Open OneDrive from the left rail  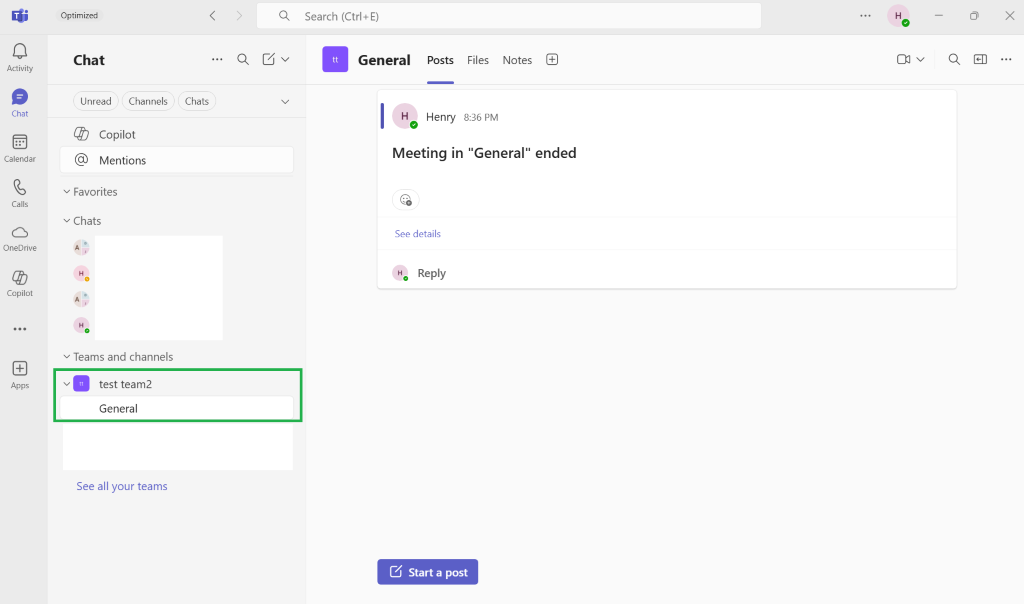point(20,238)
